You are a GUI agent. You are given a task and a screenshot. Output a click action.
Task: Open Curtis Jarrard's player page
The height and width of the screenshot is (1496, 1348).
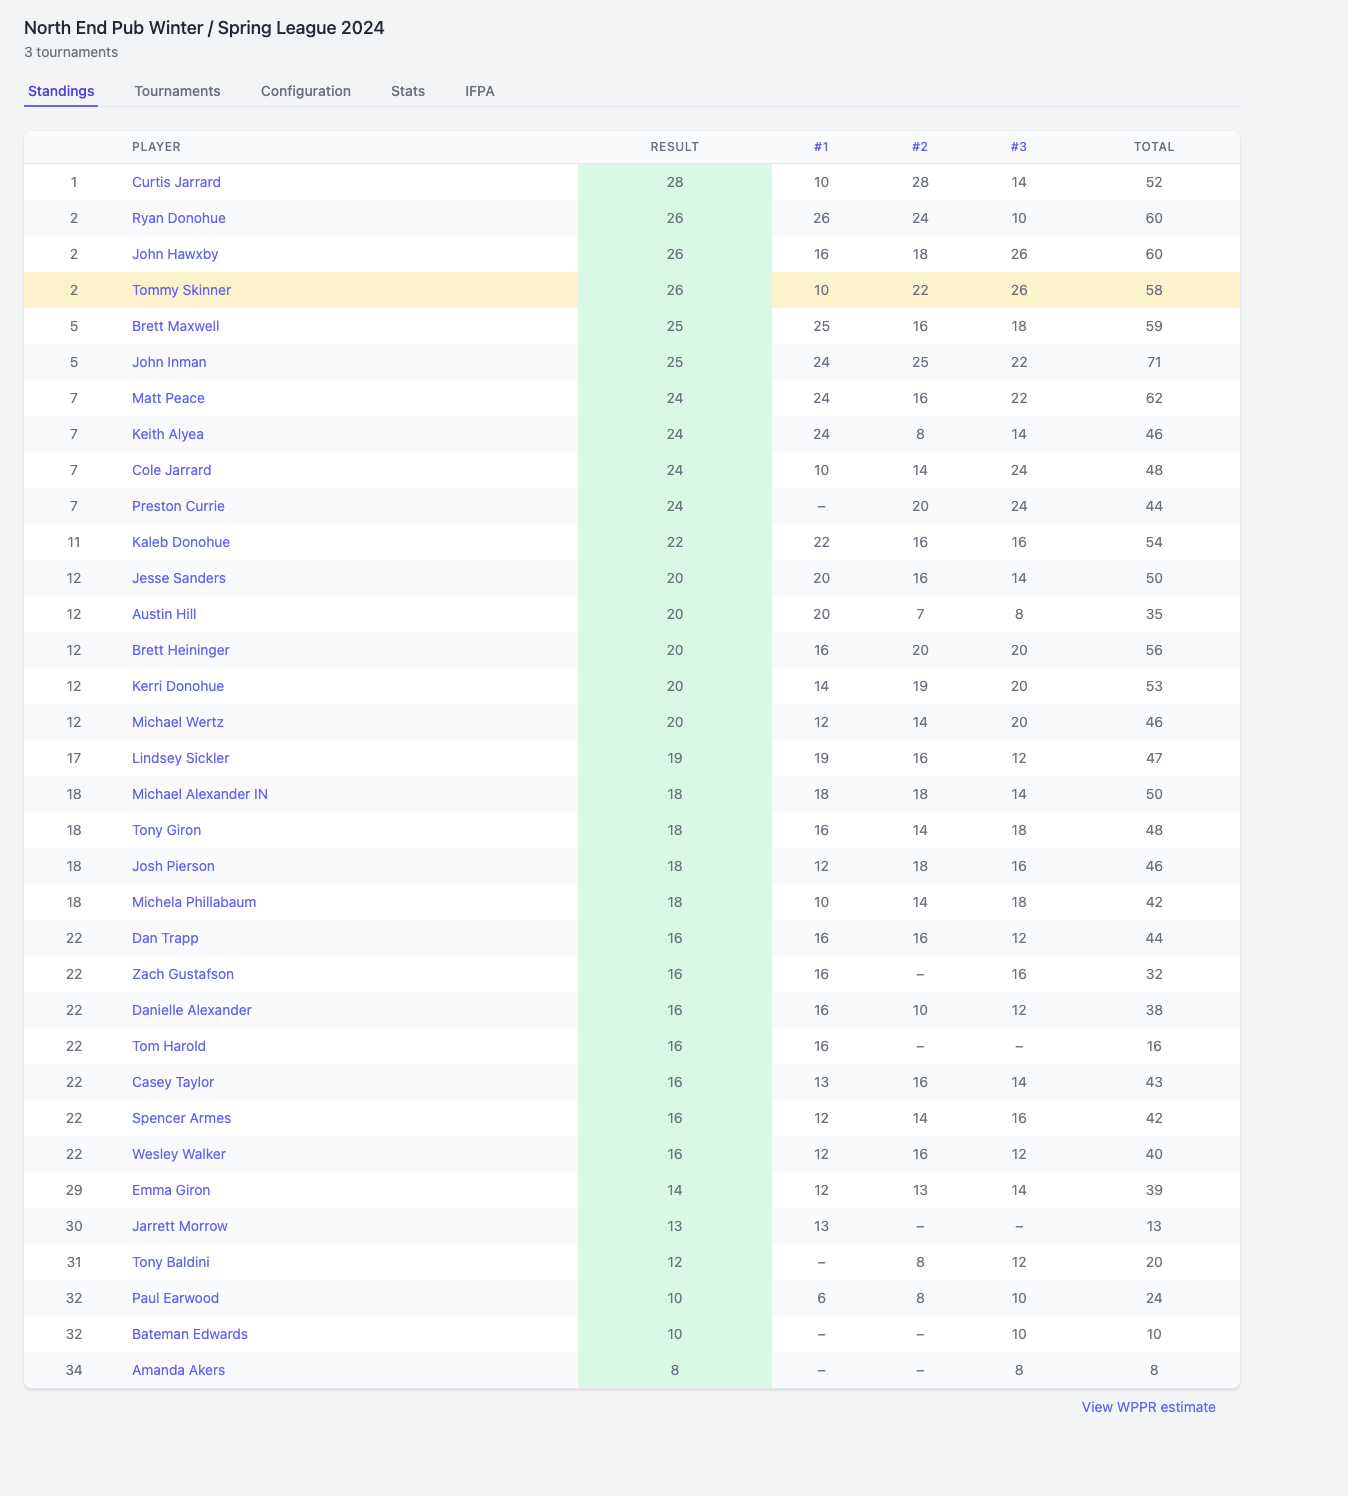(x=176, y=182)
